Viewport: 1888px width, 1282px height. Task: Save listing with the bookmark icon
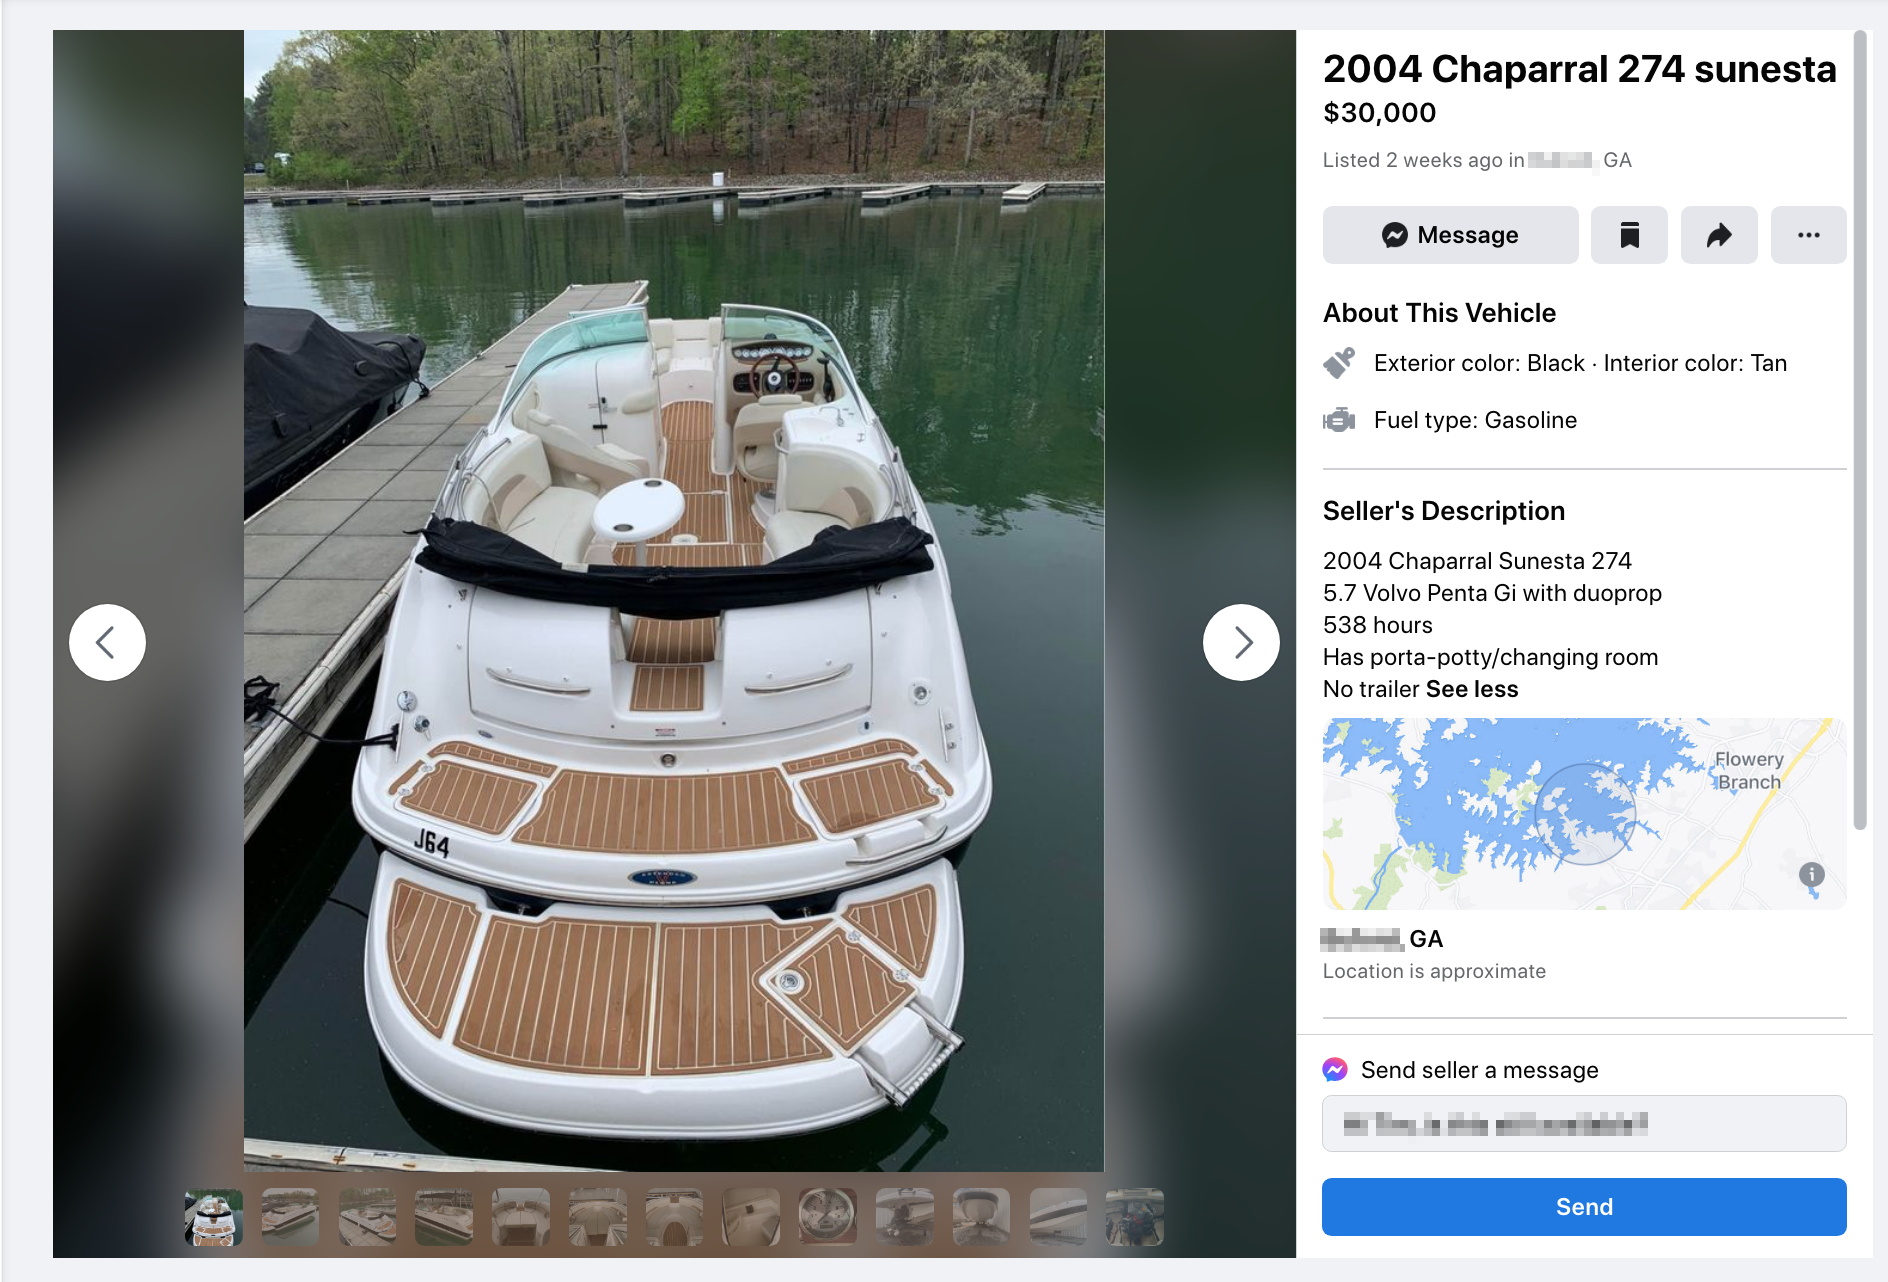coord(1629,235)
